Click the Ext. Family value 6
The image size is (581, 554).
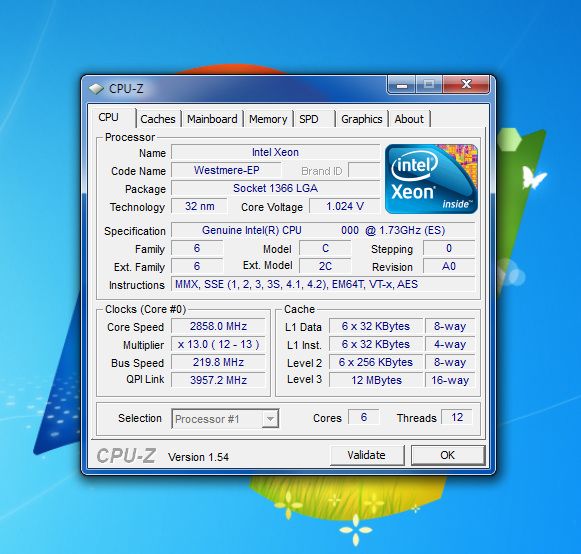click(x=197, y=266)
